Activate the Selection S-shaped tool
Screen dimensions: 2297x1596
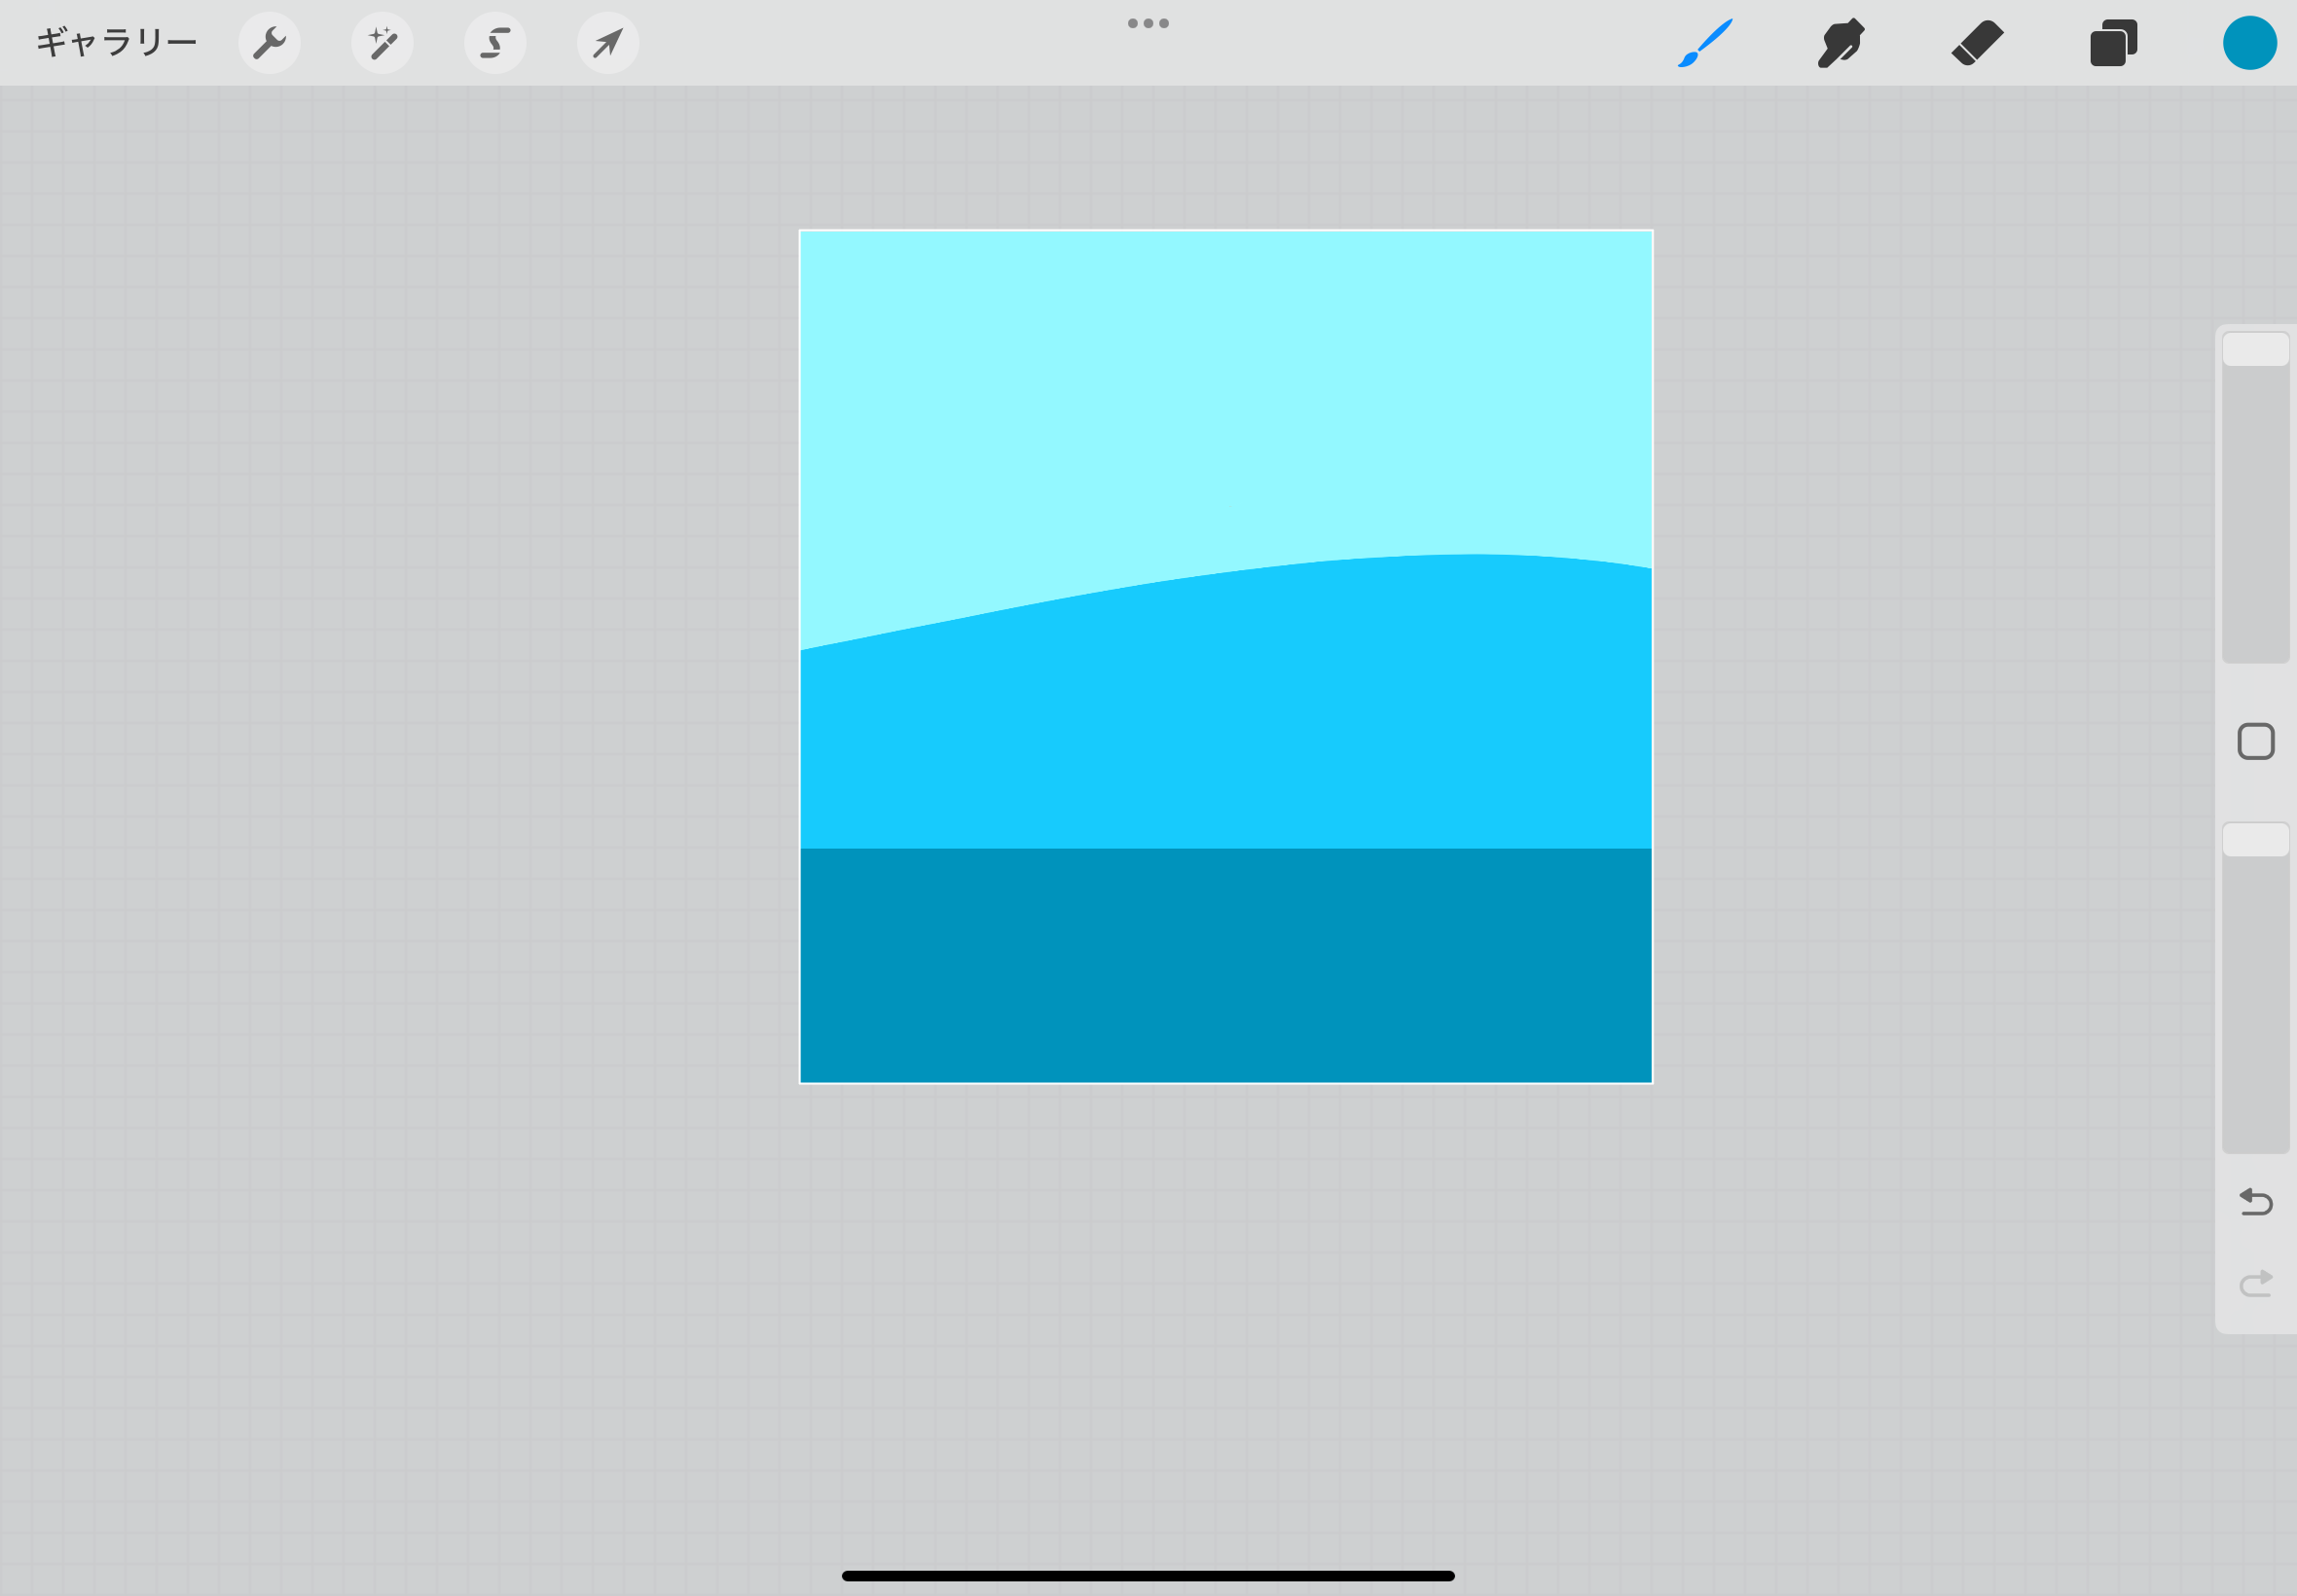pyautogui.click(x=495, y=43)
